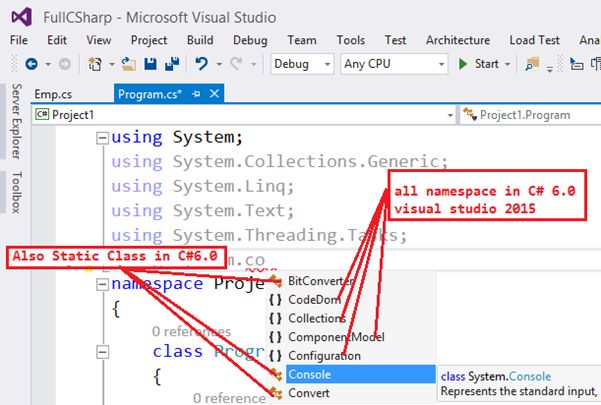Select BitConverter in the IntelliSense list
Viewport: 601px width, 405px height.
320,280
